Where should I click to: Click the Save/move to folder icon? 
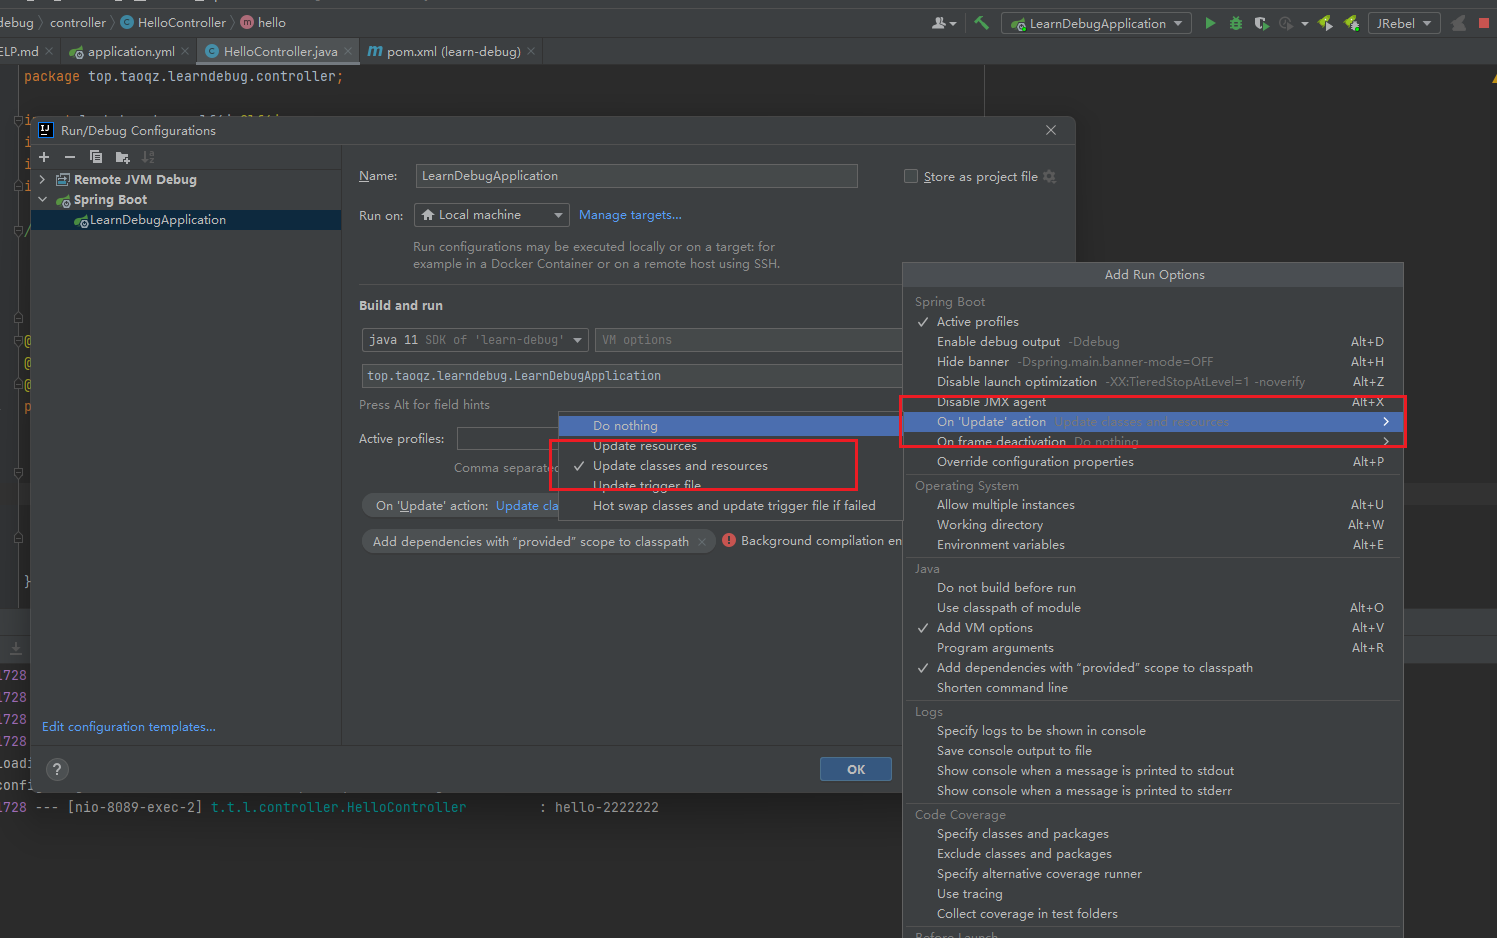(x=122, y=157)
